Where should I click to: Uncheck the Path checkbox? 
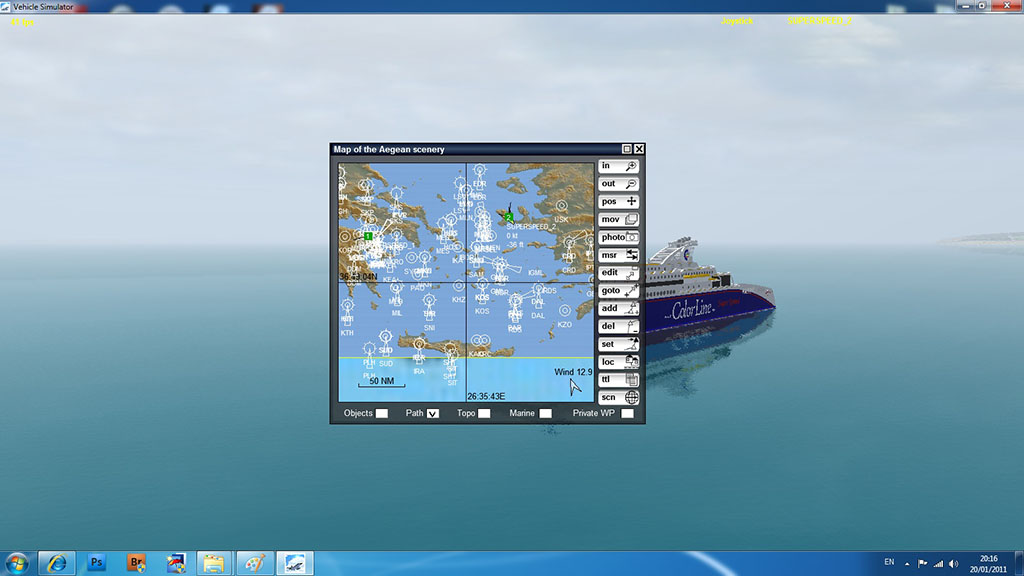click(x=433, y=414)
